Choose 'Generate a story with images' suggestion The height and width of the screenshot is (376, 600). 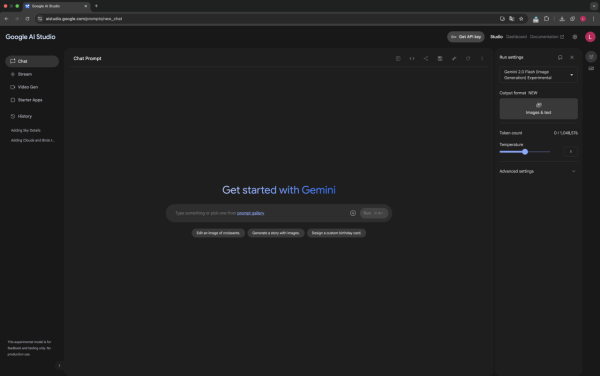coord(276,233)
